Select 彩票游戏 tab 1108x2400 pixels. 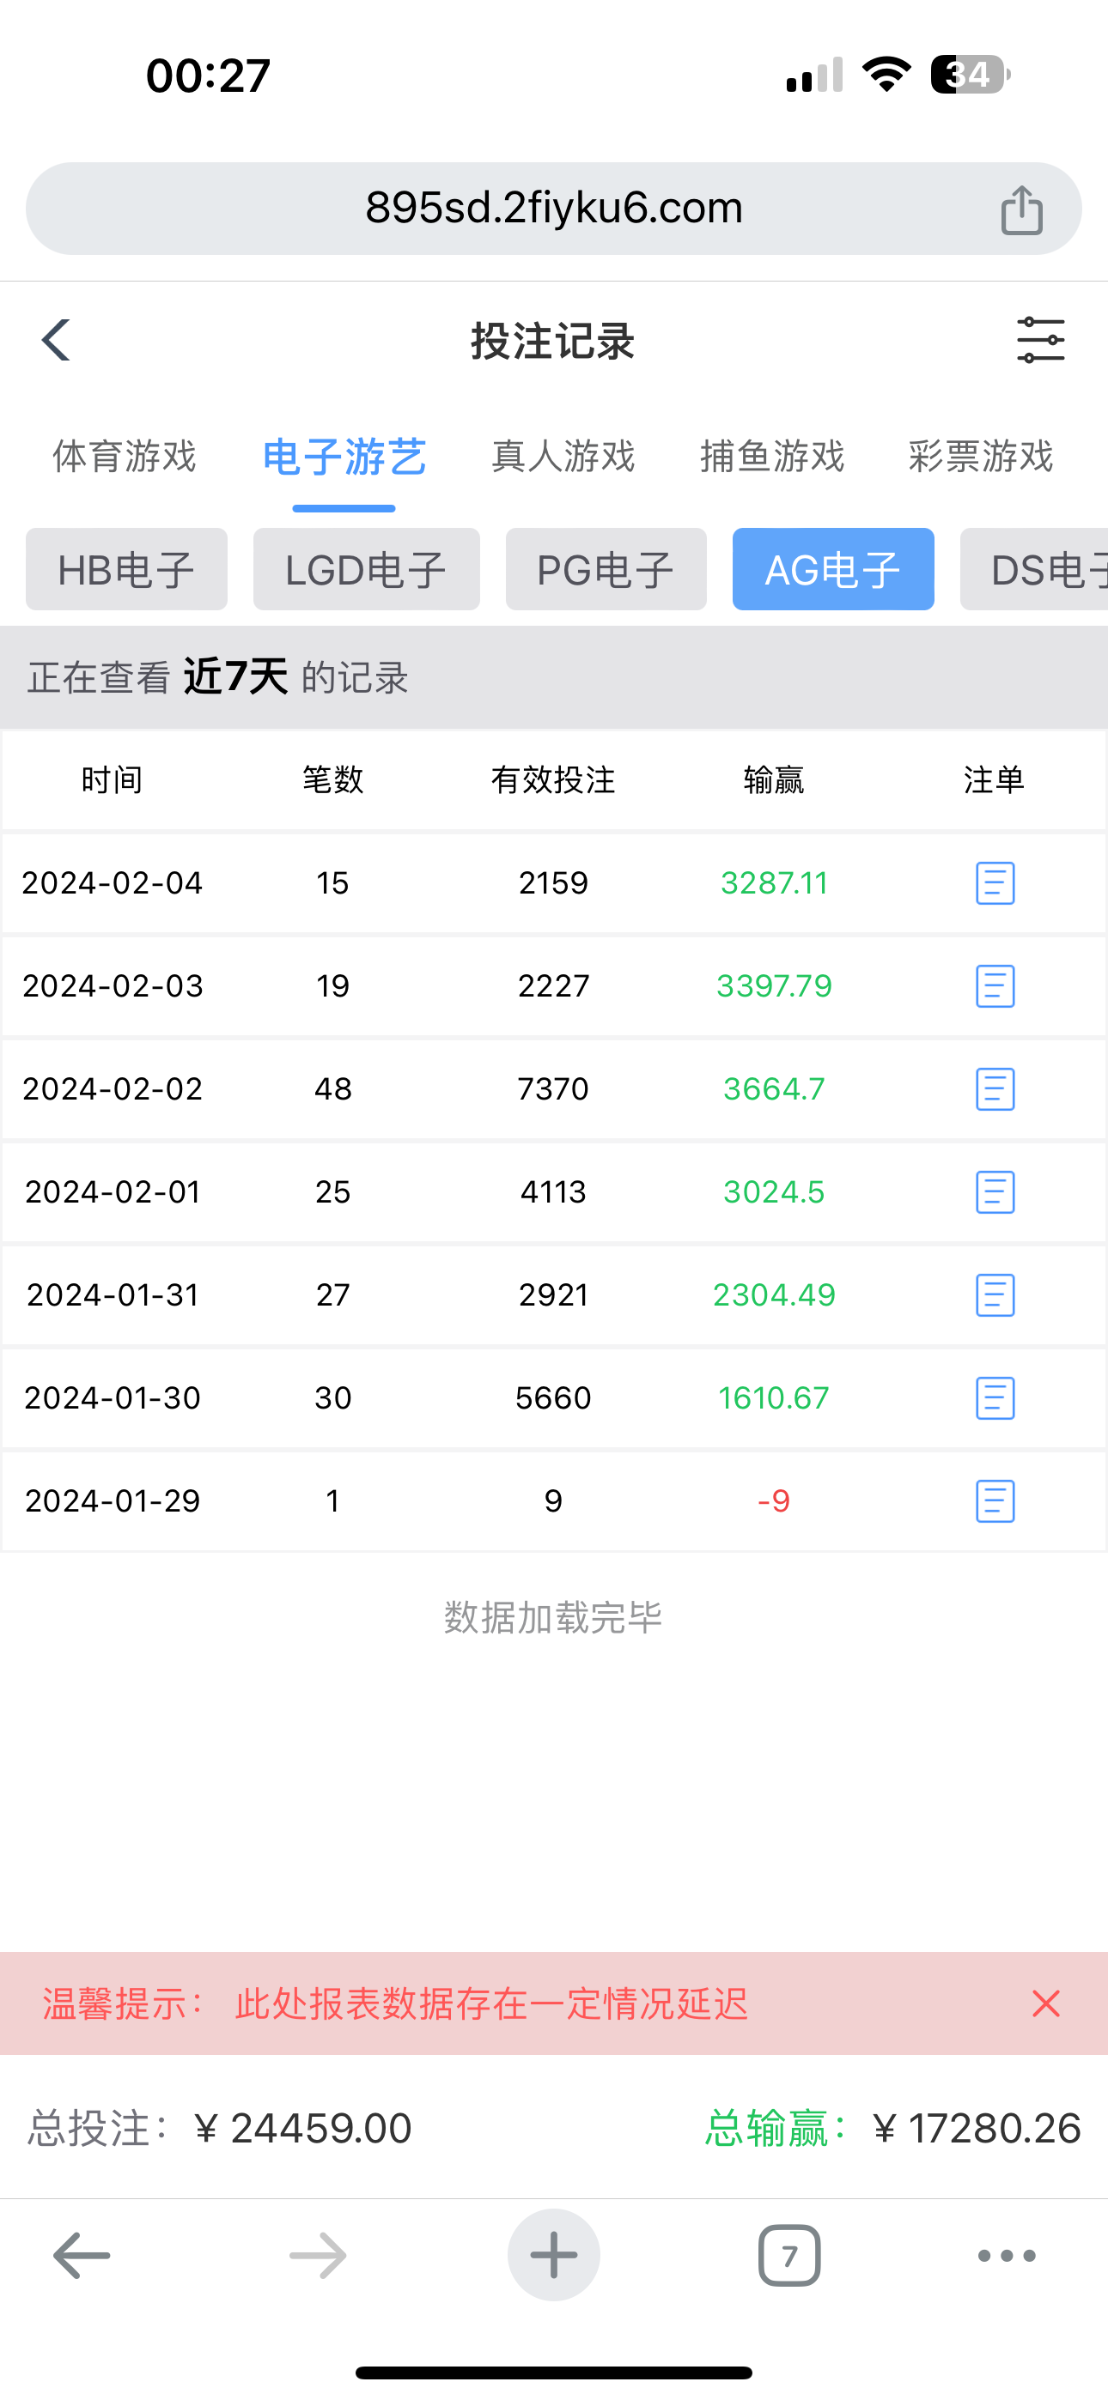pos(980,456)
